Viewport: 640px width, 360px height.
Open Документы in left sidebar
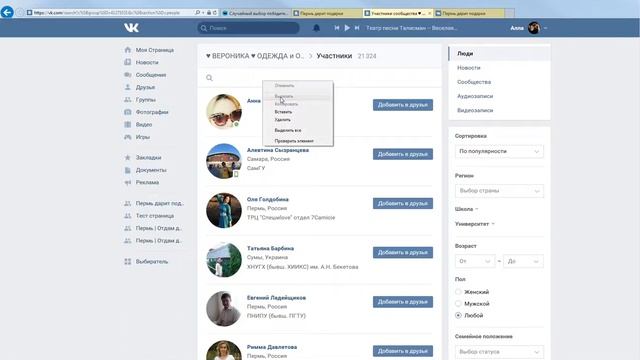click(151, 170)
